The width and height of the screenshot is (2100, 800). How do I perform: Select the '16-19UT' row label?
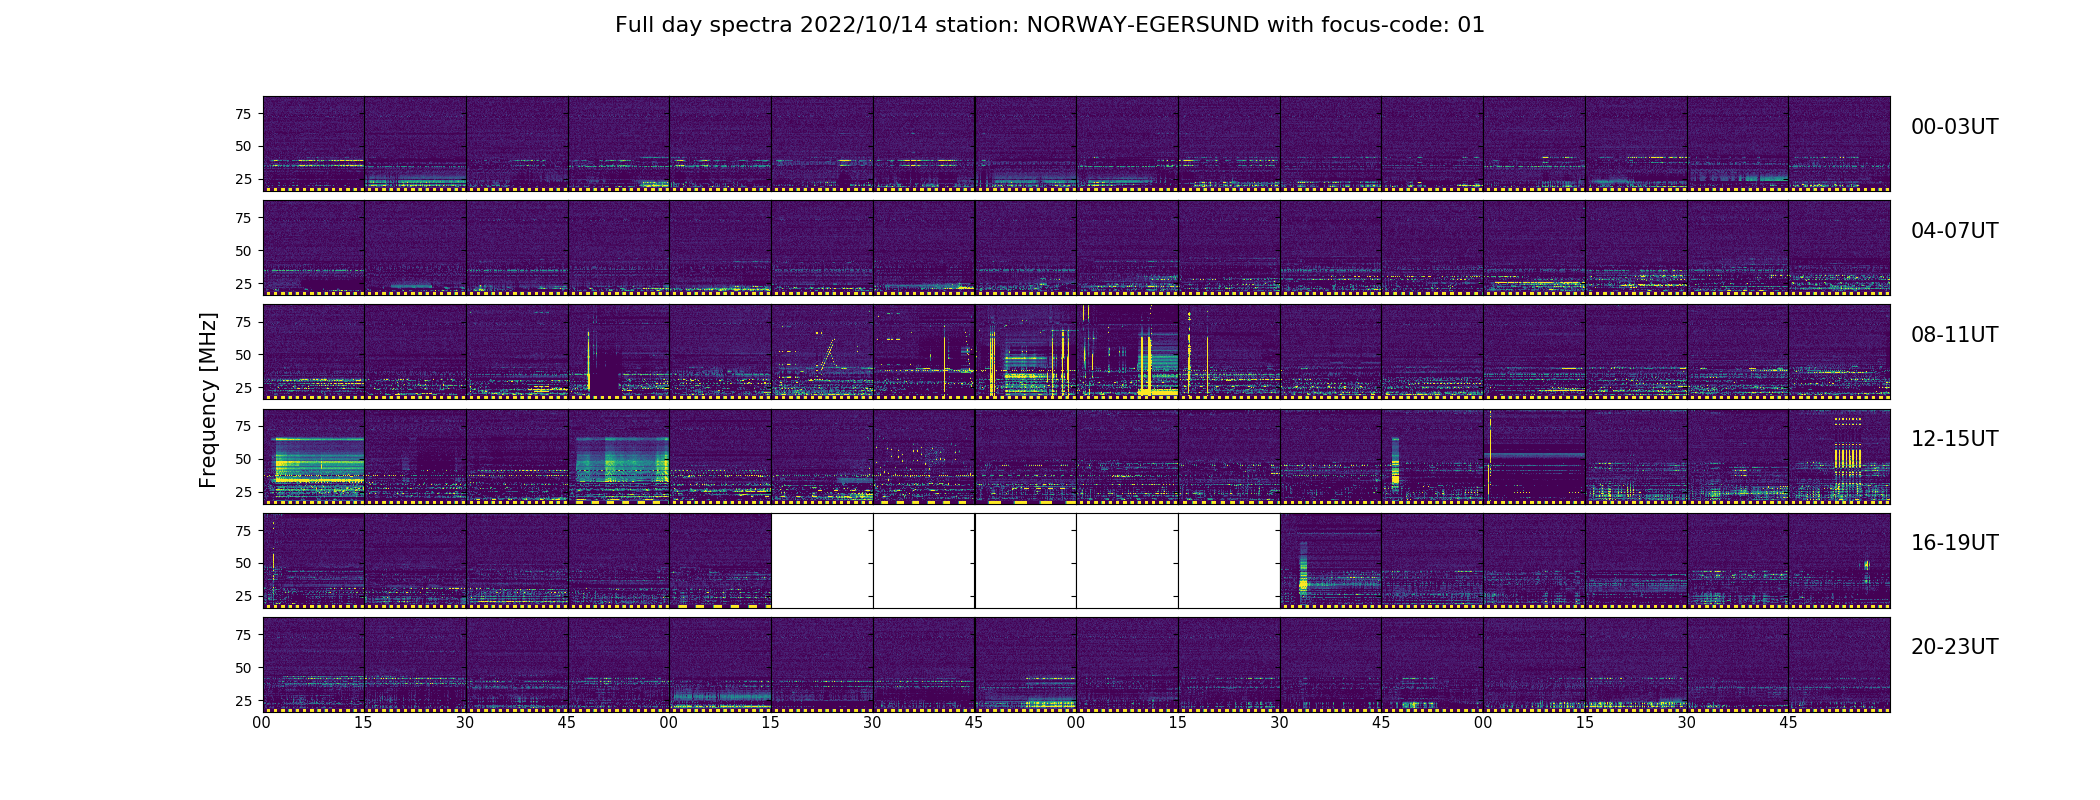coord(1954,543)
